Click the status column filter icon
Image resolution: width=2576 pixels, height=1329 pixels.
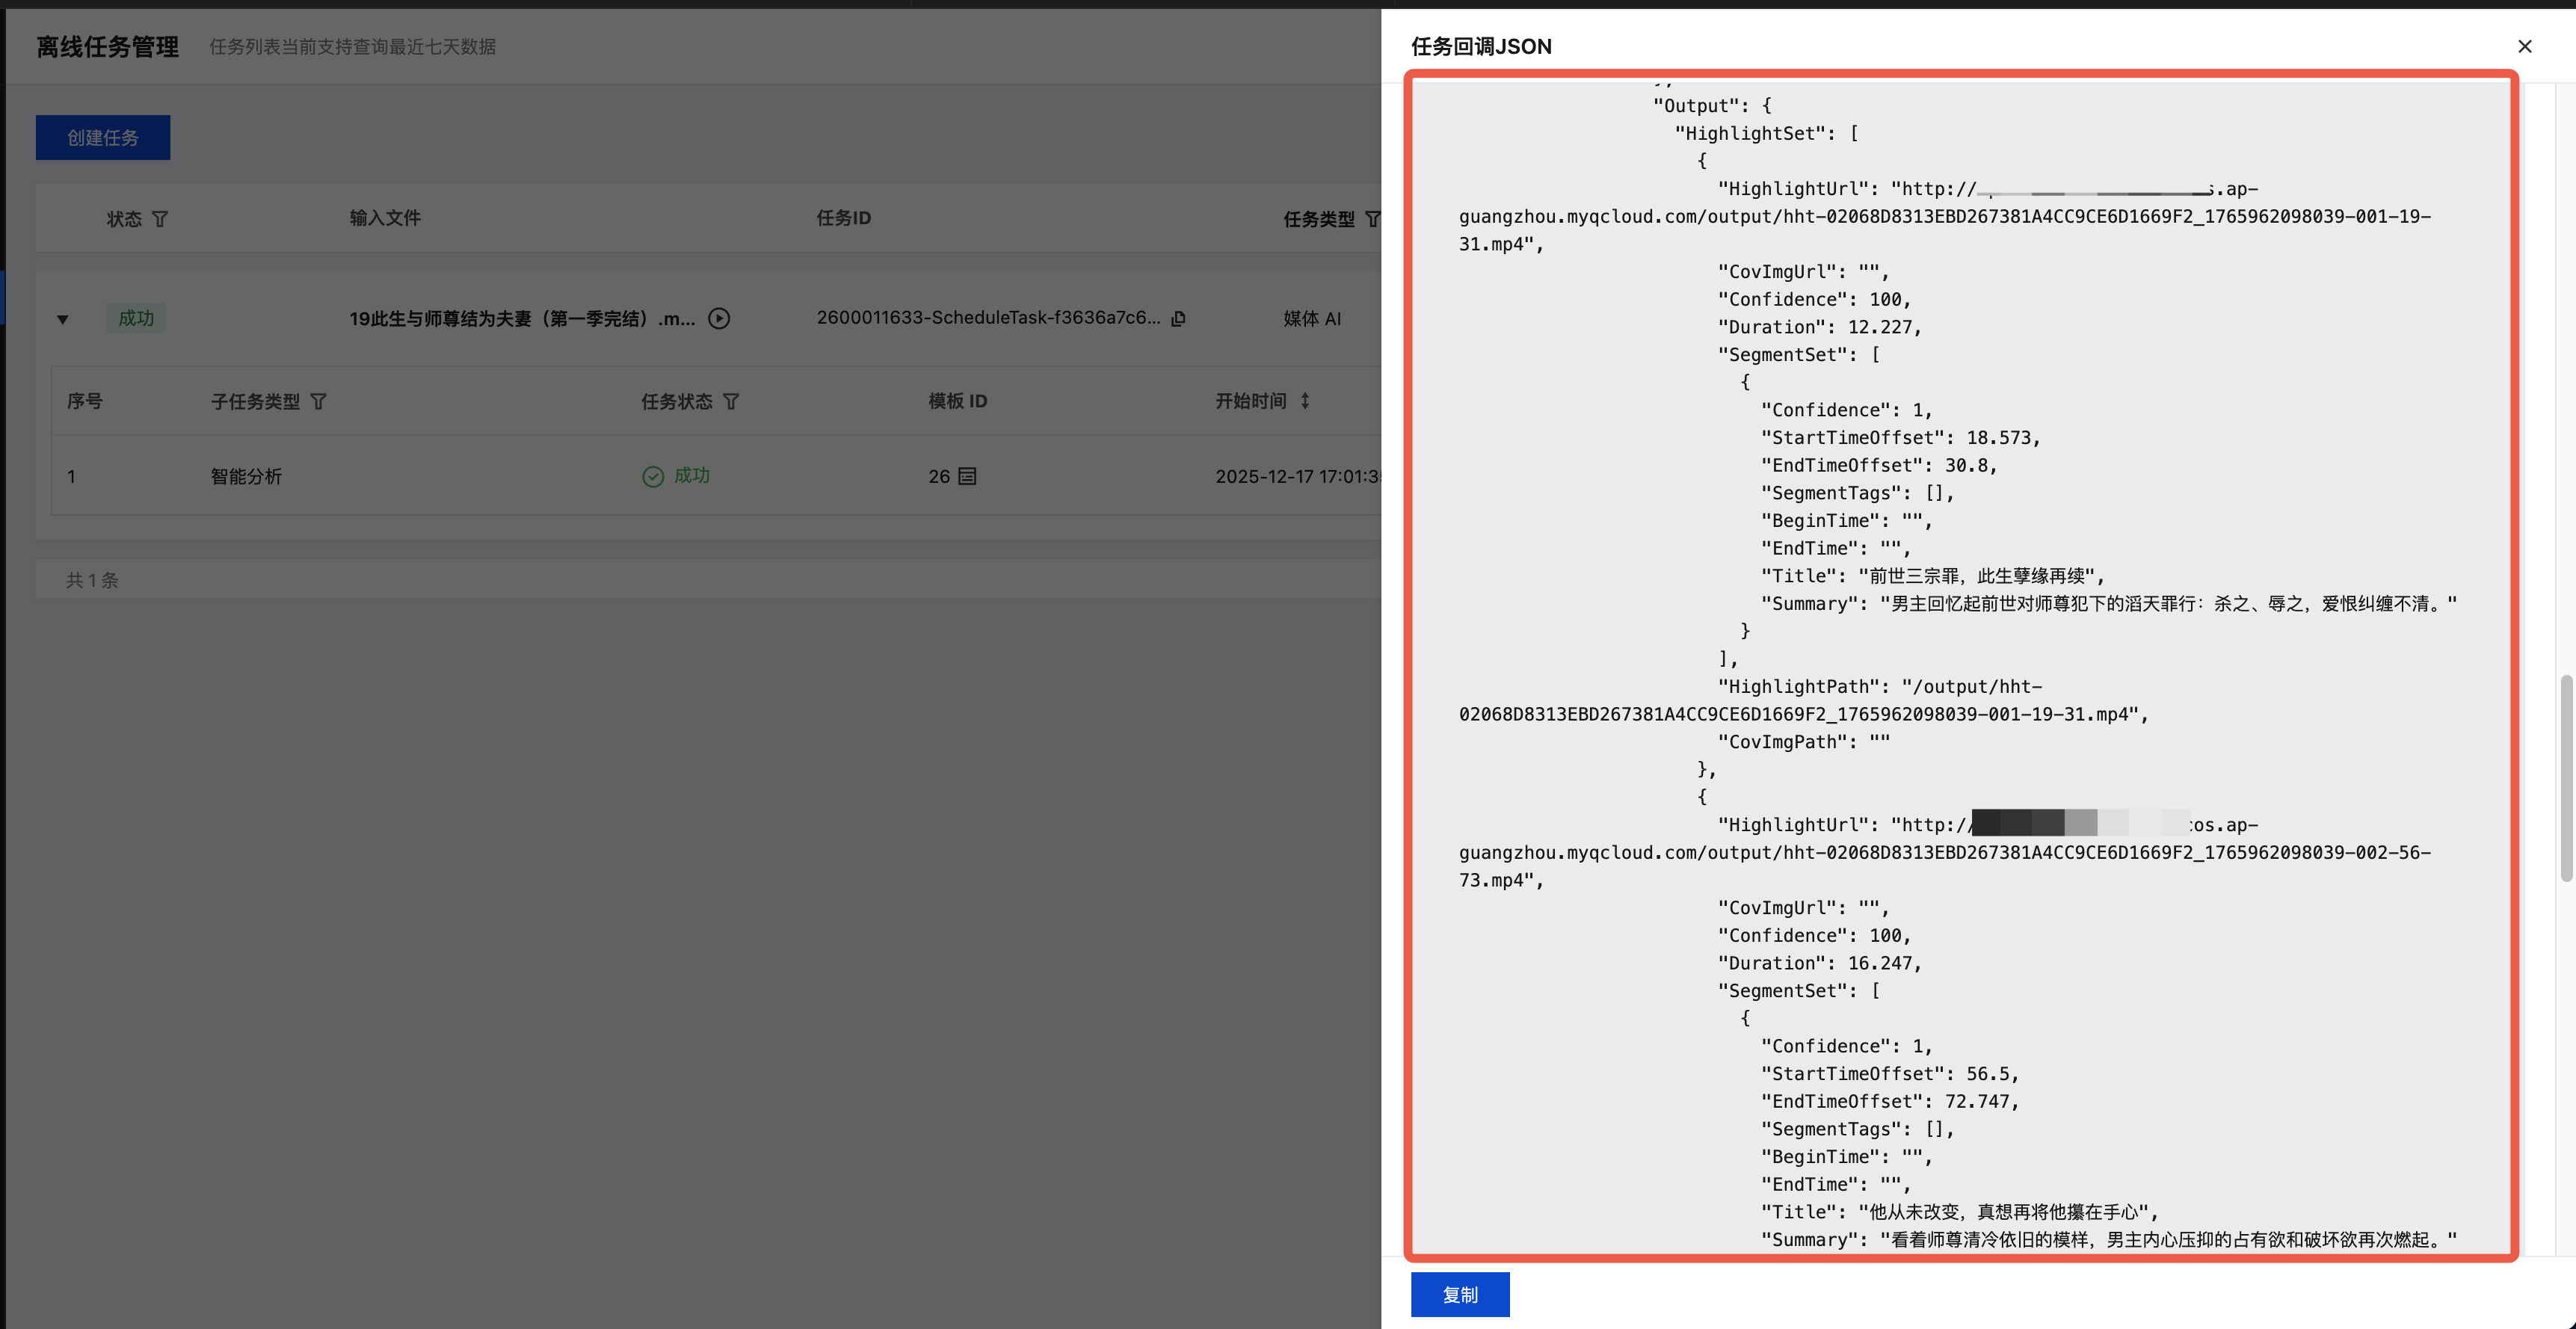(x=160, y=219)
